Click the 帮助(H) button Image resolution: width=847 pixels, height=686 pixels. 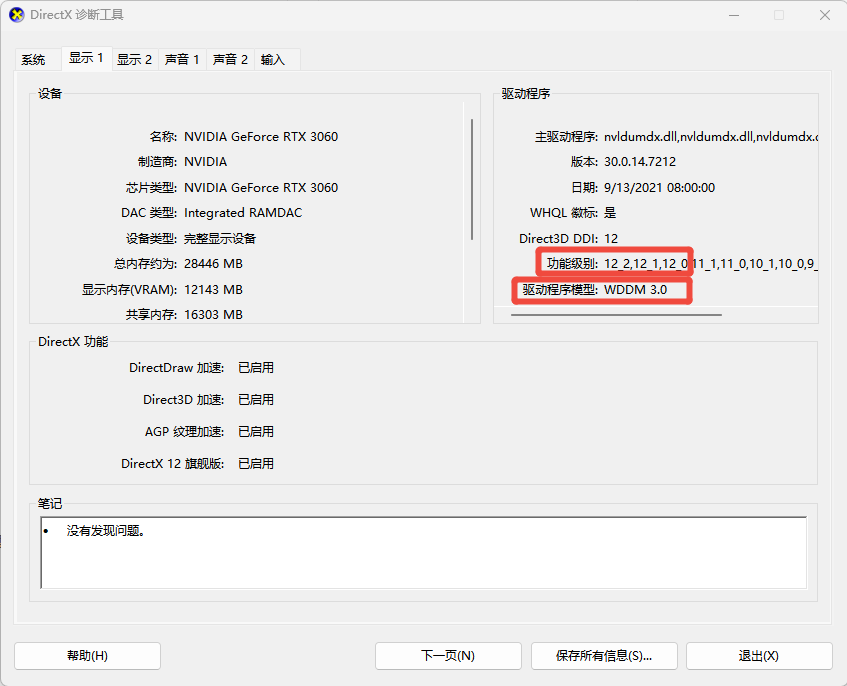click(x=87, y=656)
